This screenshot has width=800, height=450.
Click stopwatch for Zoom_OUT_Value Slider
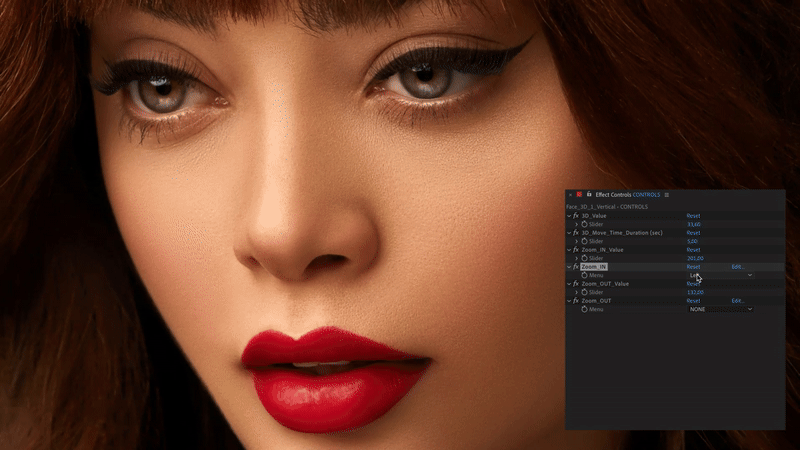(x=584, y=292)
